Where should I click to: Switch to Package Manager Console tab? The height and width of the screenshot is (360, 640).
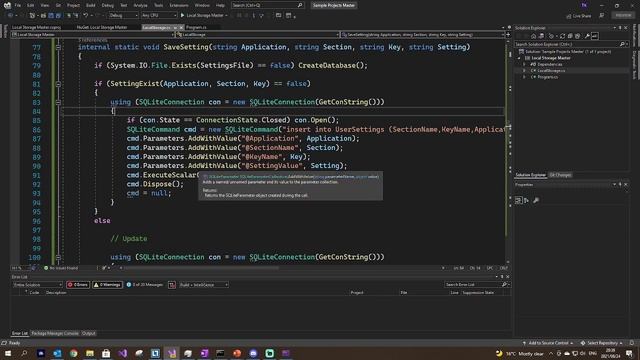[55, 333]
